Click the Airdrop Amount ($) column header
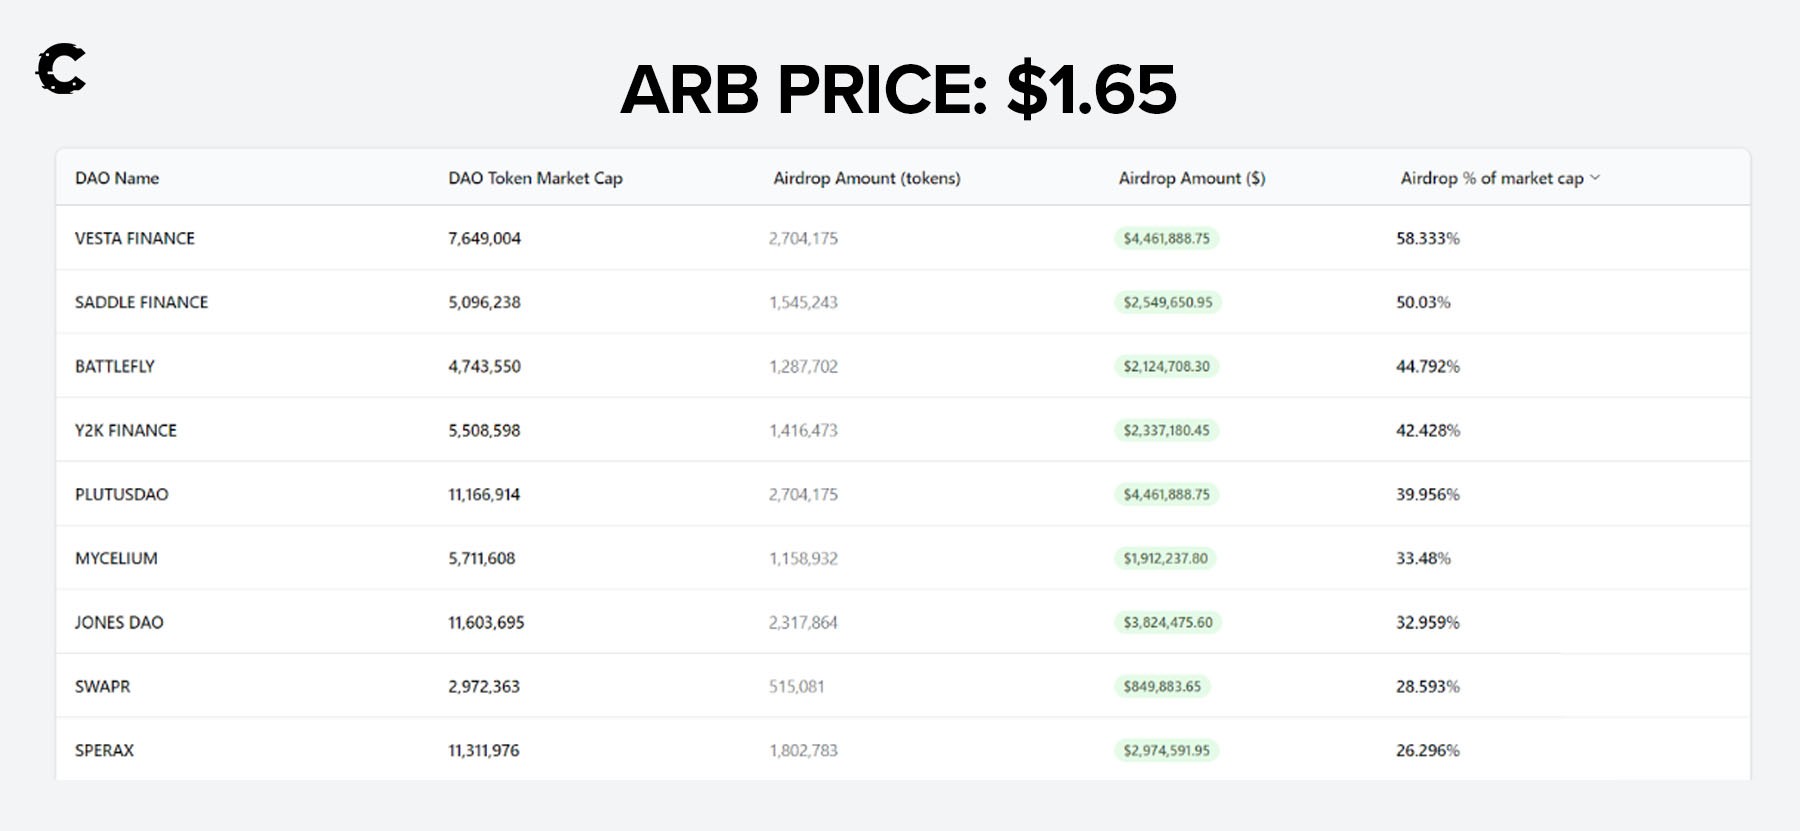This screenshot has height=831, width=1800. point(1191,178)
